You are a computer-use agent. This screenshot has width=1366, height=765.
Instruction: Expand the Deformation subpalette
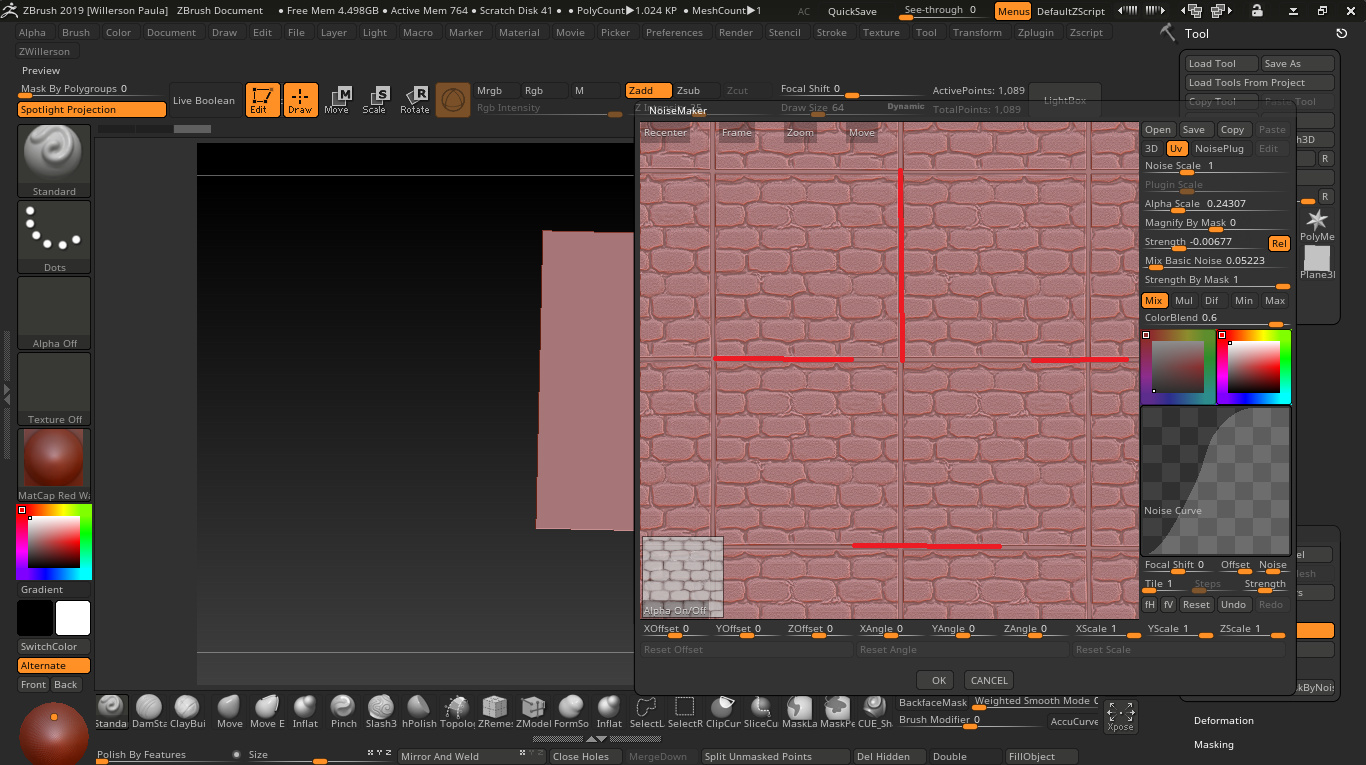[1223, 720]
